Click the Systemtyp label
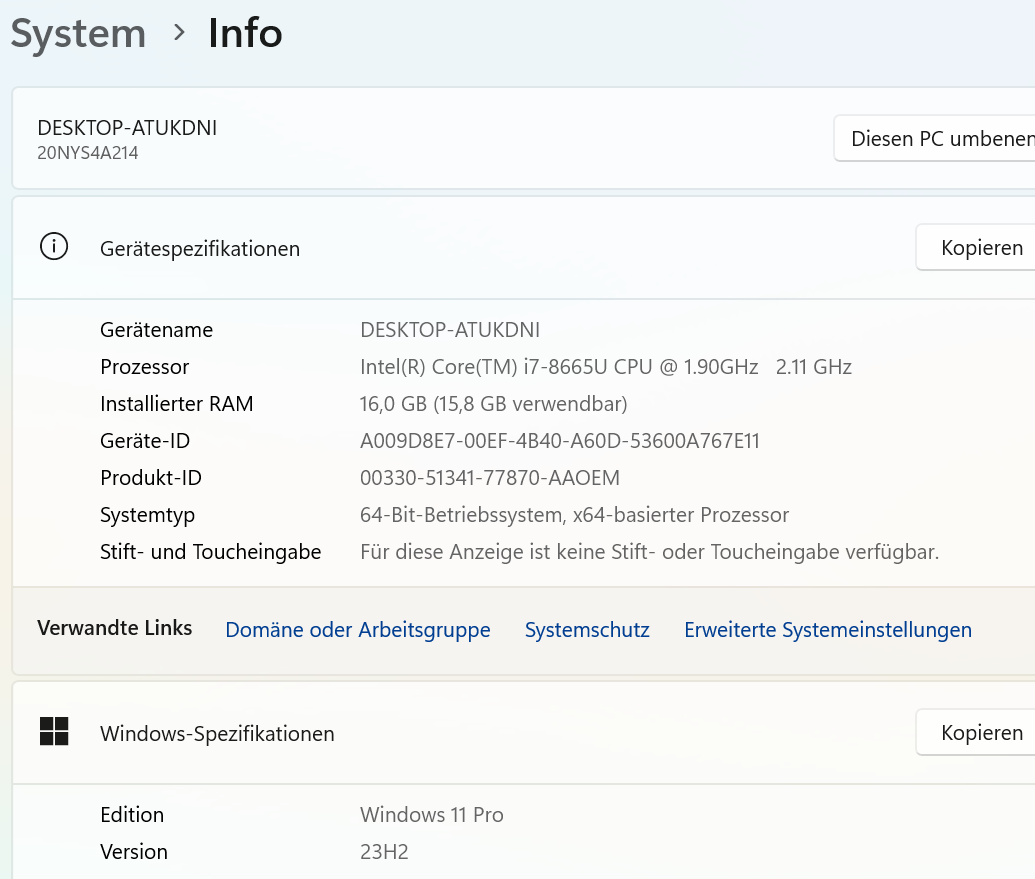1035x879 pixels. pos(147,515)
